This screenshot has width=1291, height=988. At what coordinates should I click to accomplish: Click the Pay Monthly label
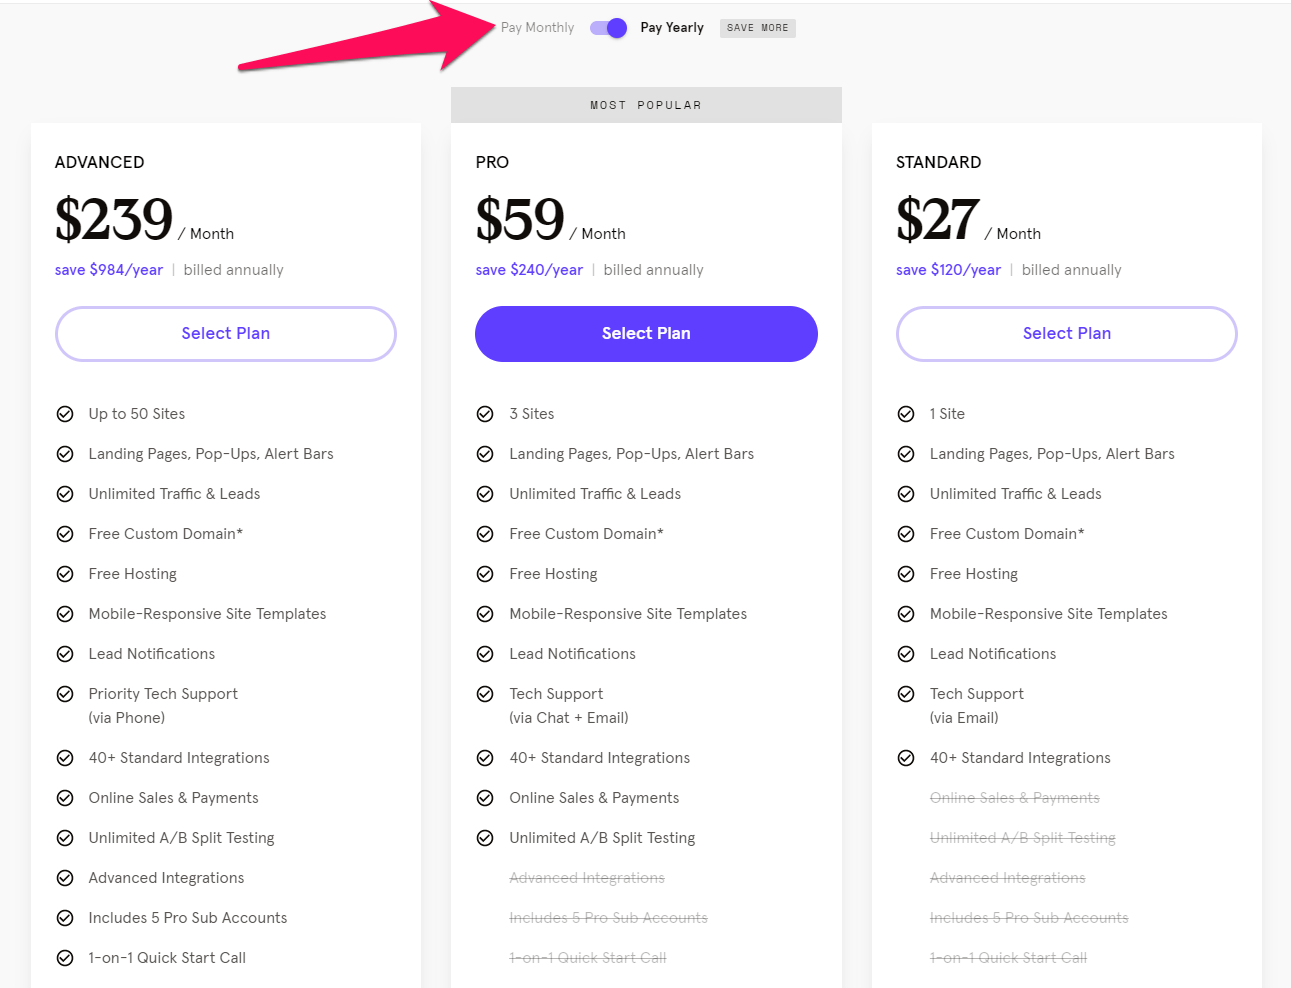(x=537, y=28)
